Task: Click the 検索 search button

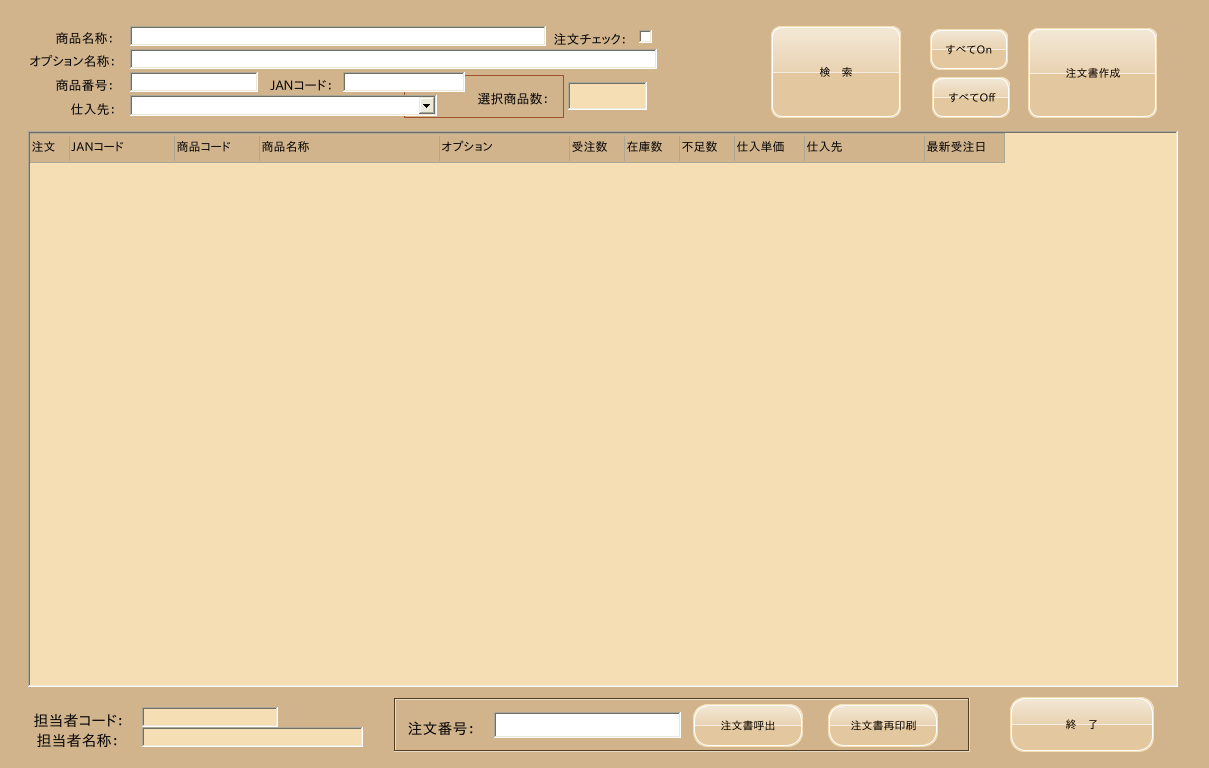Action: coord(836,72)
